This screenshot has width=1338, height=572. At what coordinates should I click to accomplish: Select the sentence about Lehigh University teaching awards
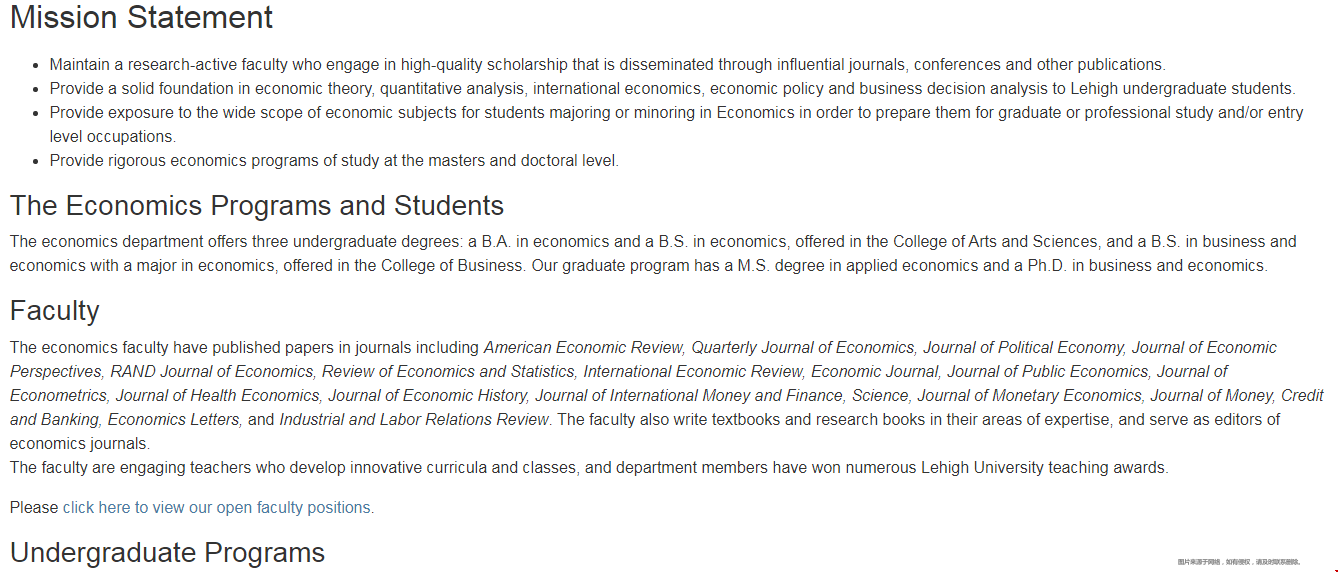[x=589, y=467]
